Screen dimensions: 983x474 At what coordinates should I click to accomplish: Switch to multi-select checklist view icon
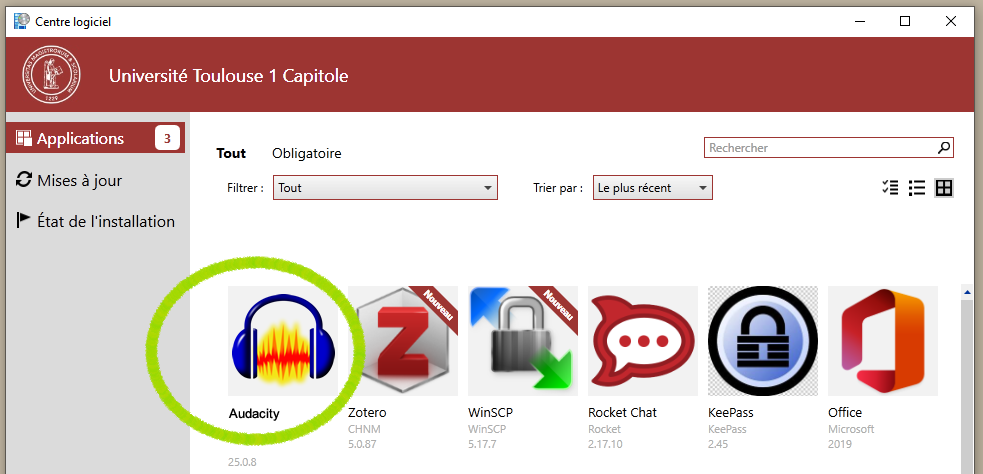(890, 187)
